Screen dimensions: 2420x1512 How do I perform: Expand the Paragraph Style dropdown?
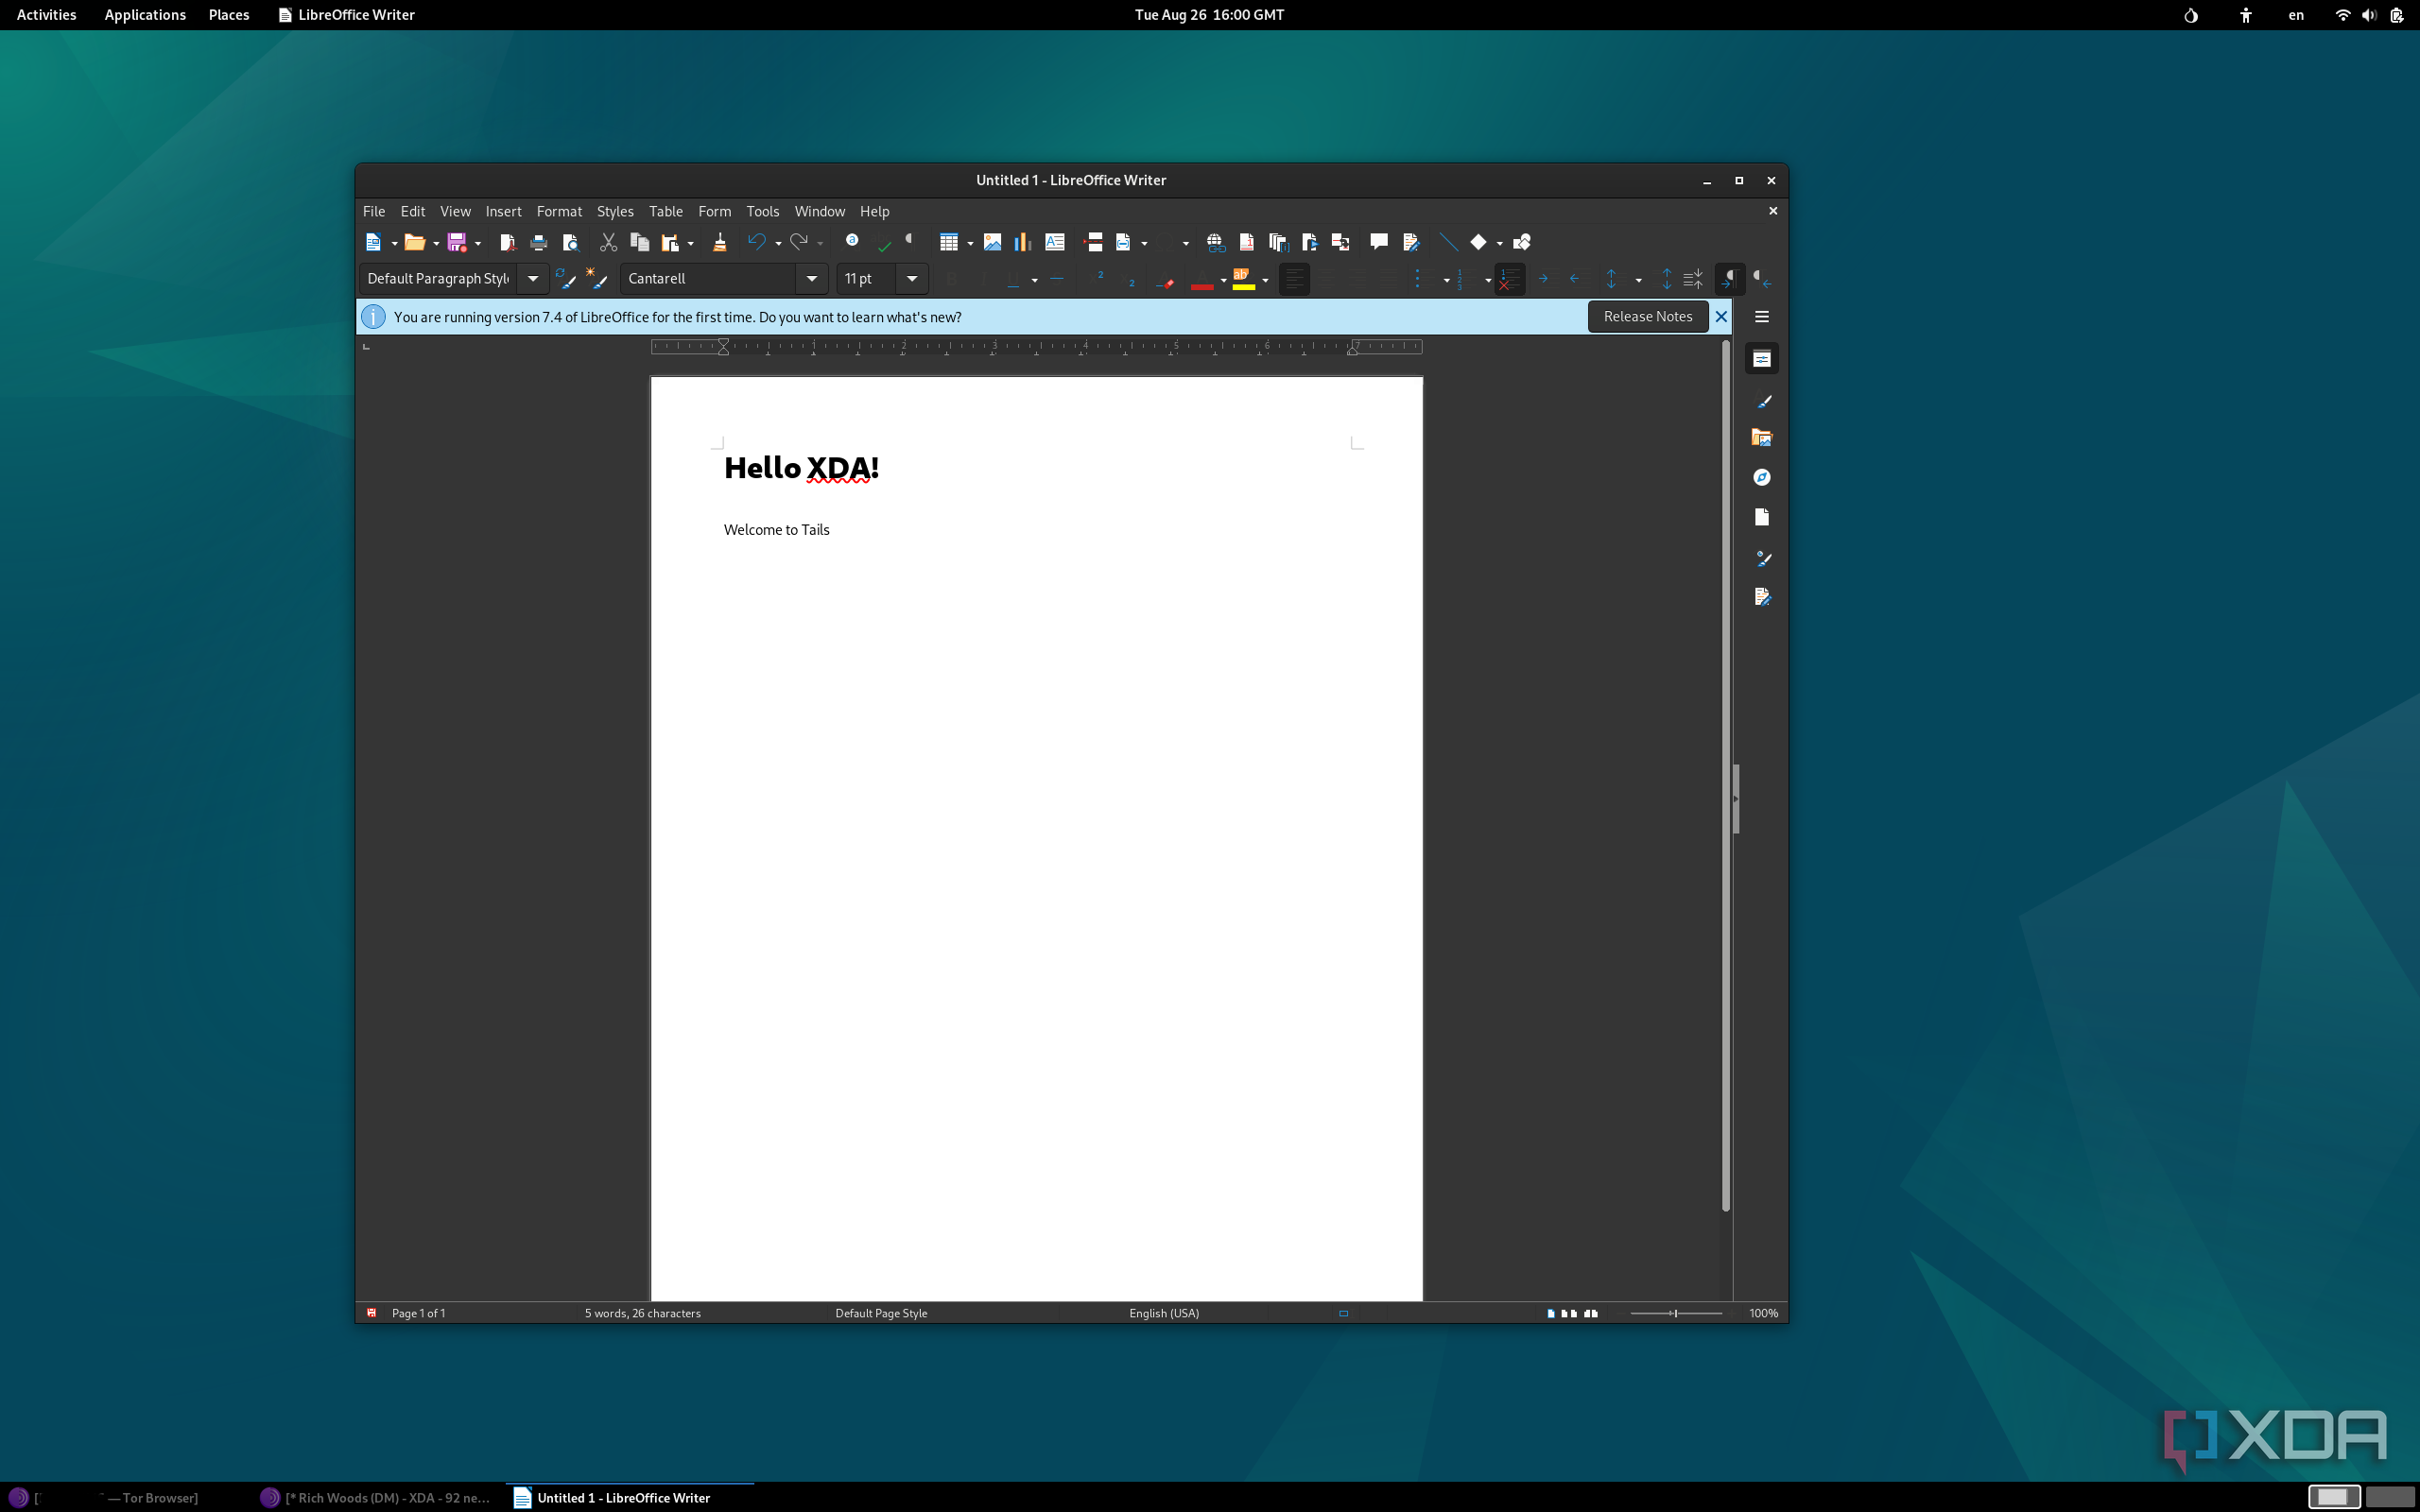pyautogui.click(x=533, y=279)
